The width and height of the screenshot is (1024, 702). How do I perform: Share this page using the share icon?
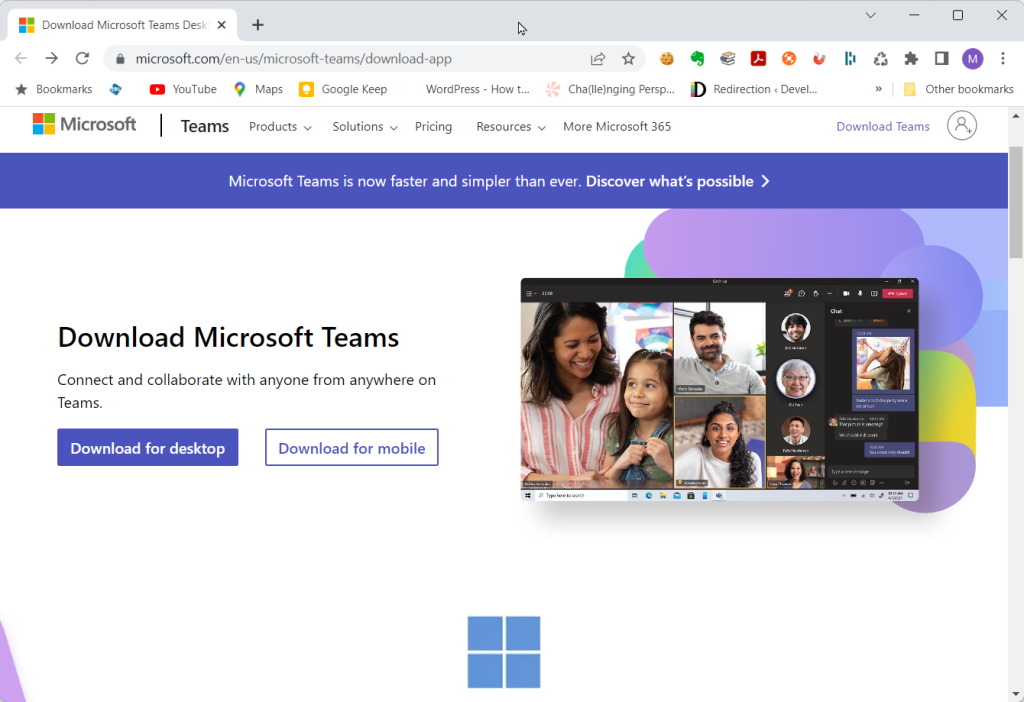598,59
